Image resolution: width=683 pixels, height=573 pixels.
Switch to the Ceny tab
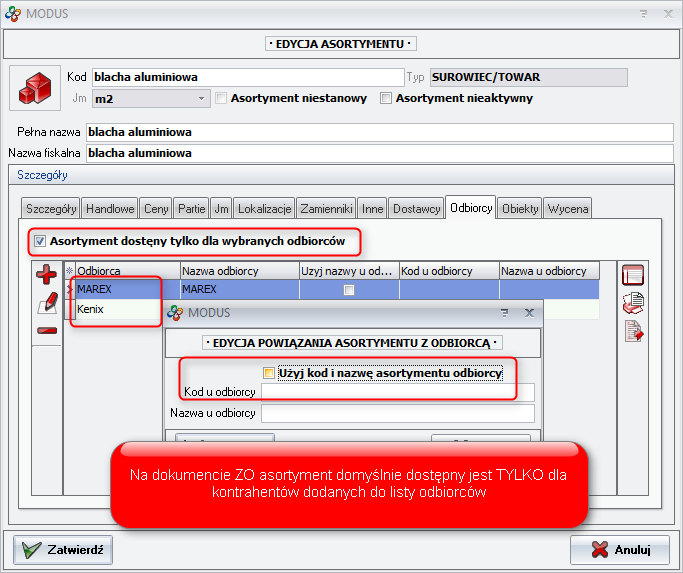[x=156, y=209]
